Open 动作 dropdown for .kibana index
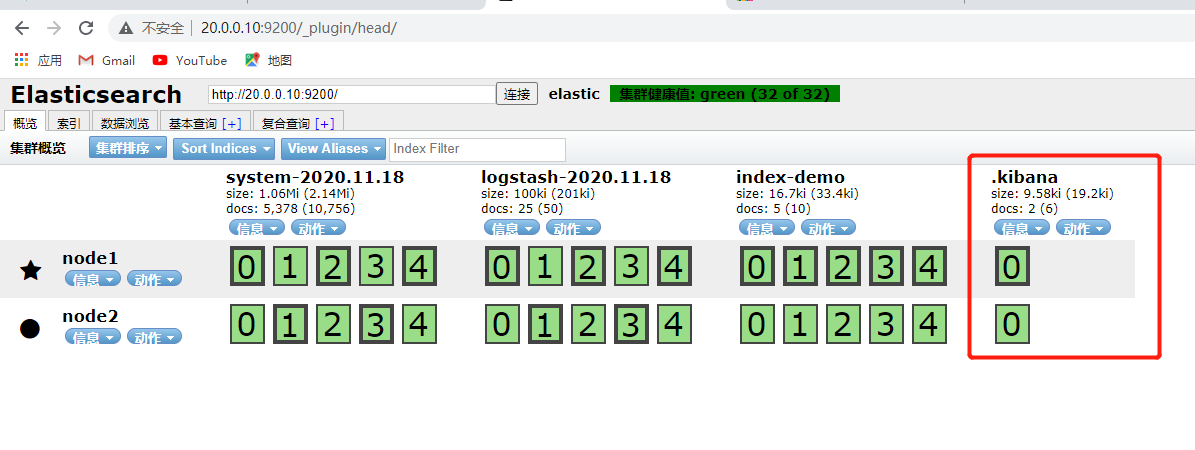This screenshot has width=1195, height=450. point(1083,227)
